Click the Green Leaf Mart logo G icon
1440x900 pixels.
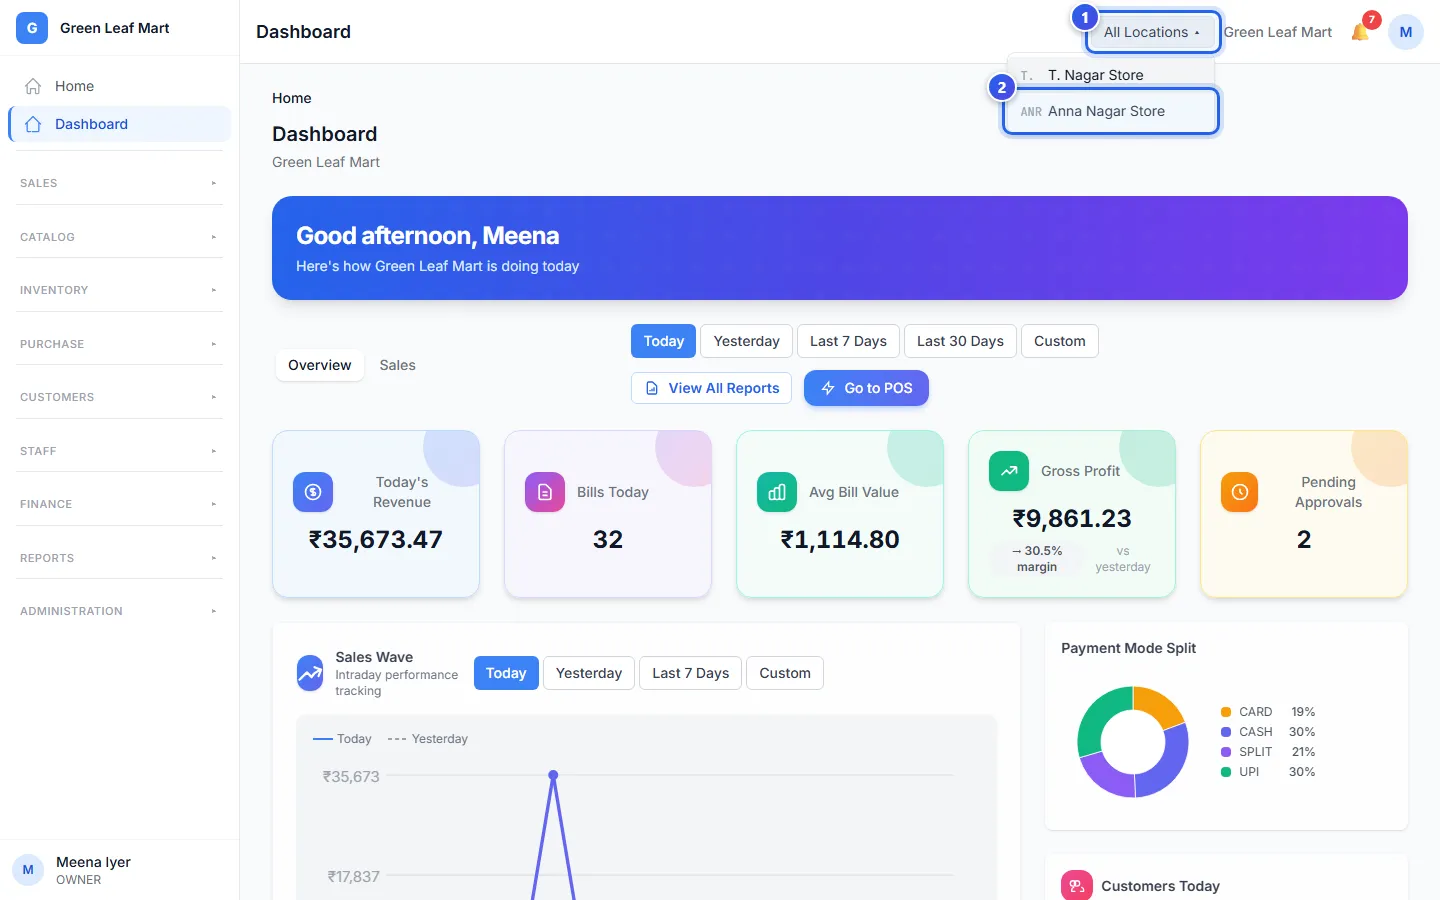tap(32, 28)
